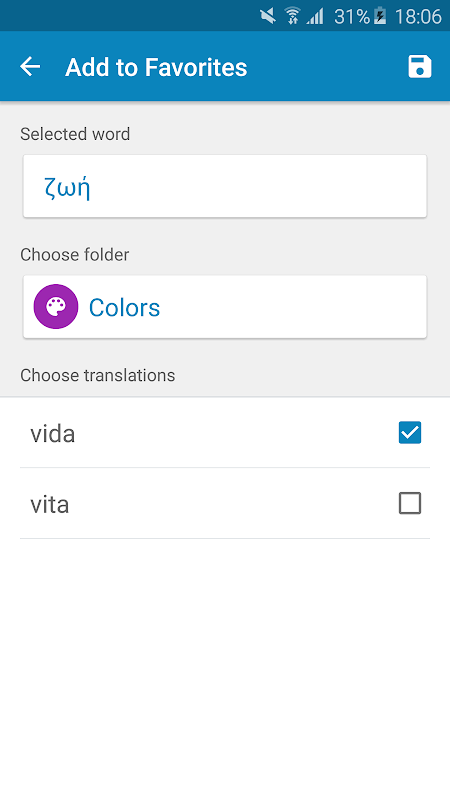Tap the Colors folder name text
This screenshot has width=450, height=800.
[124, 308]
